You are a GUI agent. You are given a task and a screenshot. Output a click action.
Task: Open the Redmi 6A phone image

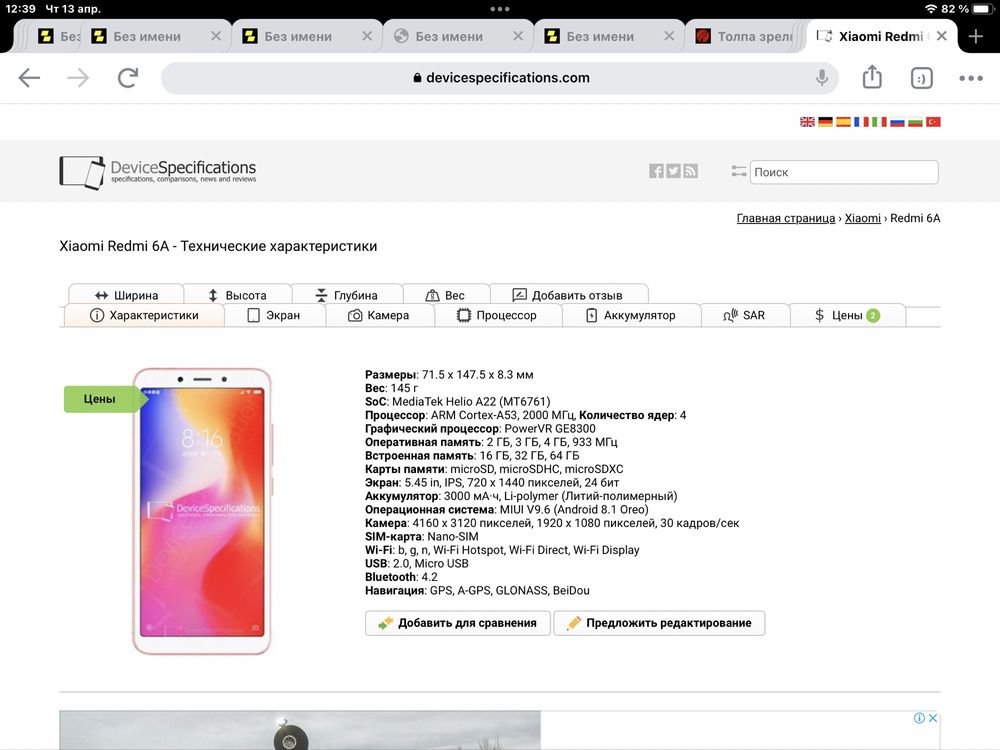pos(202,511)
